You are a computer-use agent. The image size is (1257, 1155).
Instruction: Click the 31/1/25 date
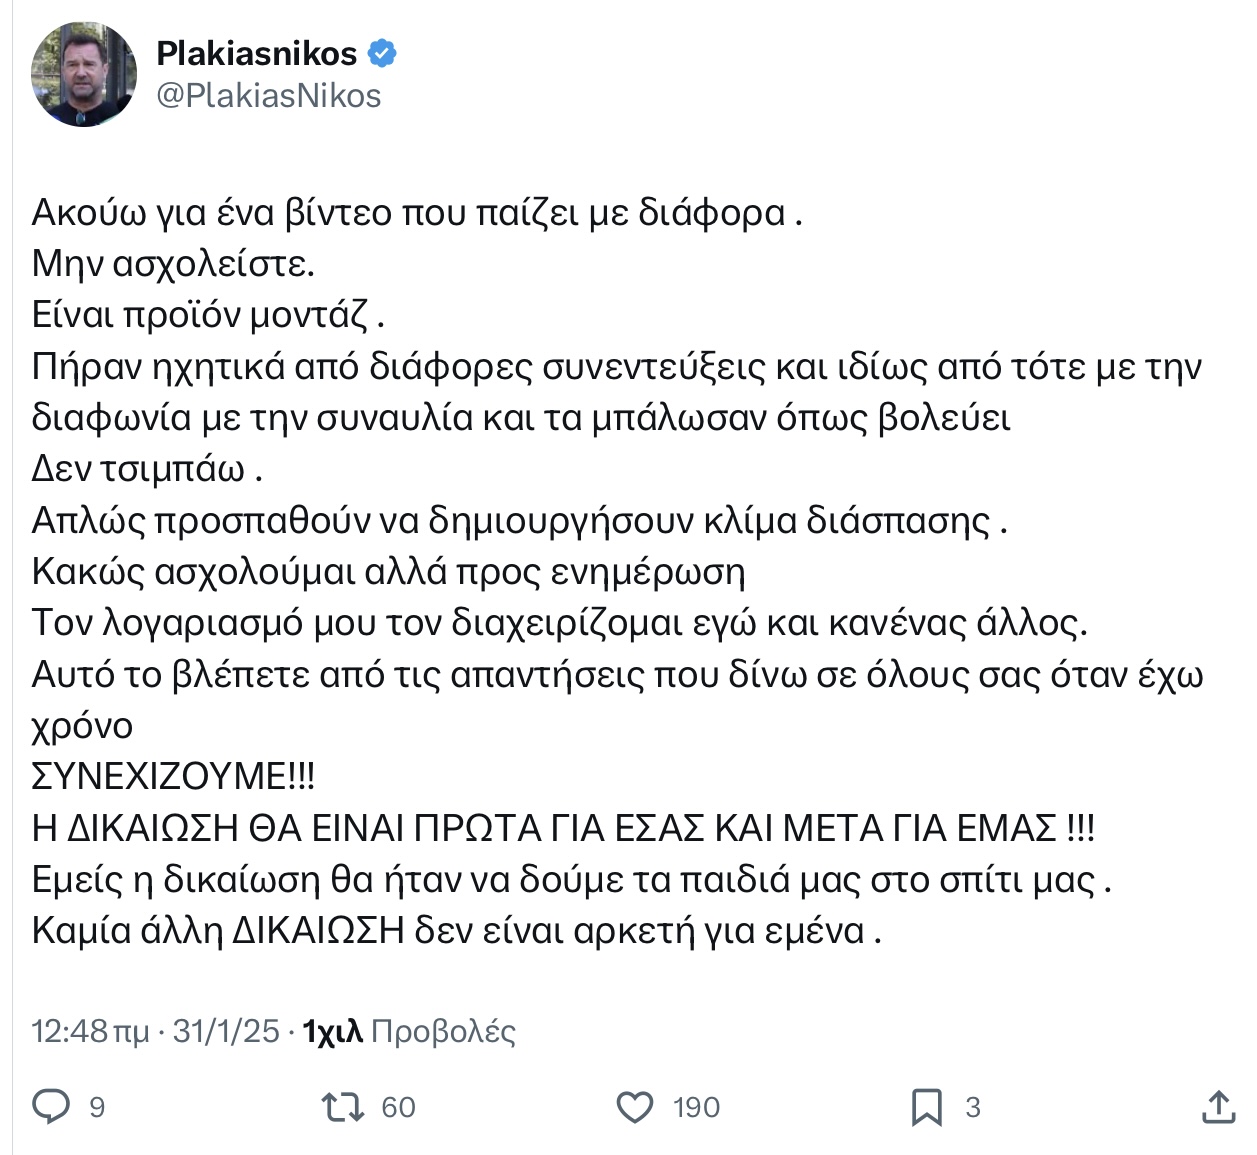(226, 1031)
